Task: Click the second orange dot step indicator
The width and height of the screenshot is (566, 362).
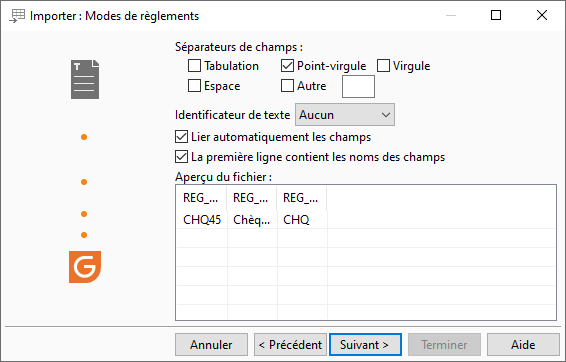Action: 84,182
